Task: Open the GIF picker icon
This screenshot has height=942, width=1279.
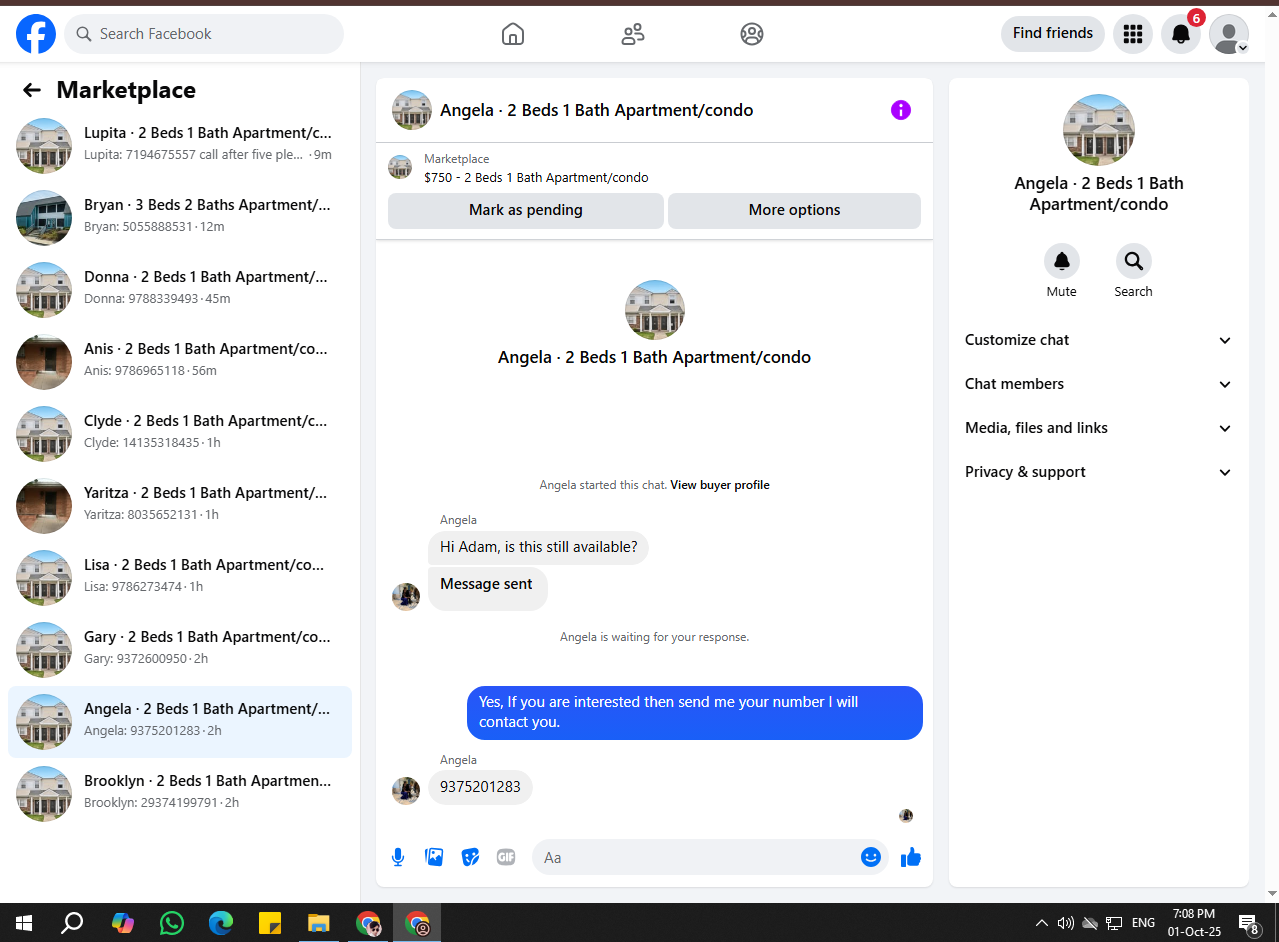Action: click(x=506, y=857)
